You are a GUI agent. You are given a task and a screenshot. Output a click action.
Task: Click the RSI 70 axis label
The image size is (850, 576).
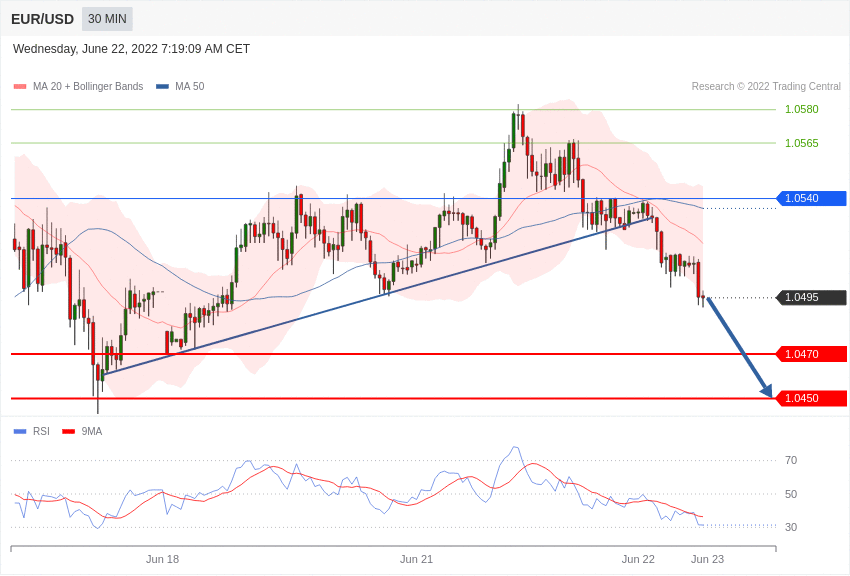click(x=791, y=461)
